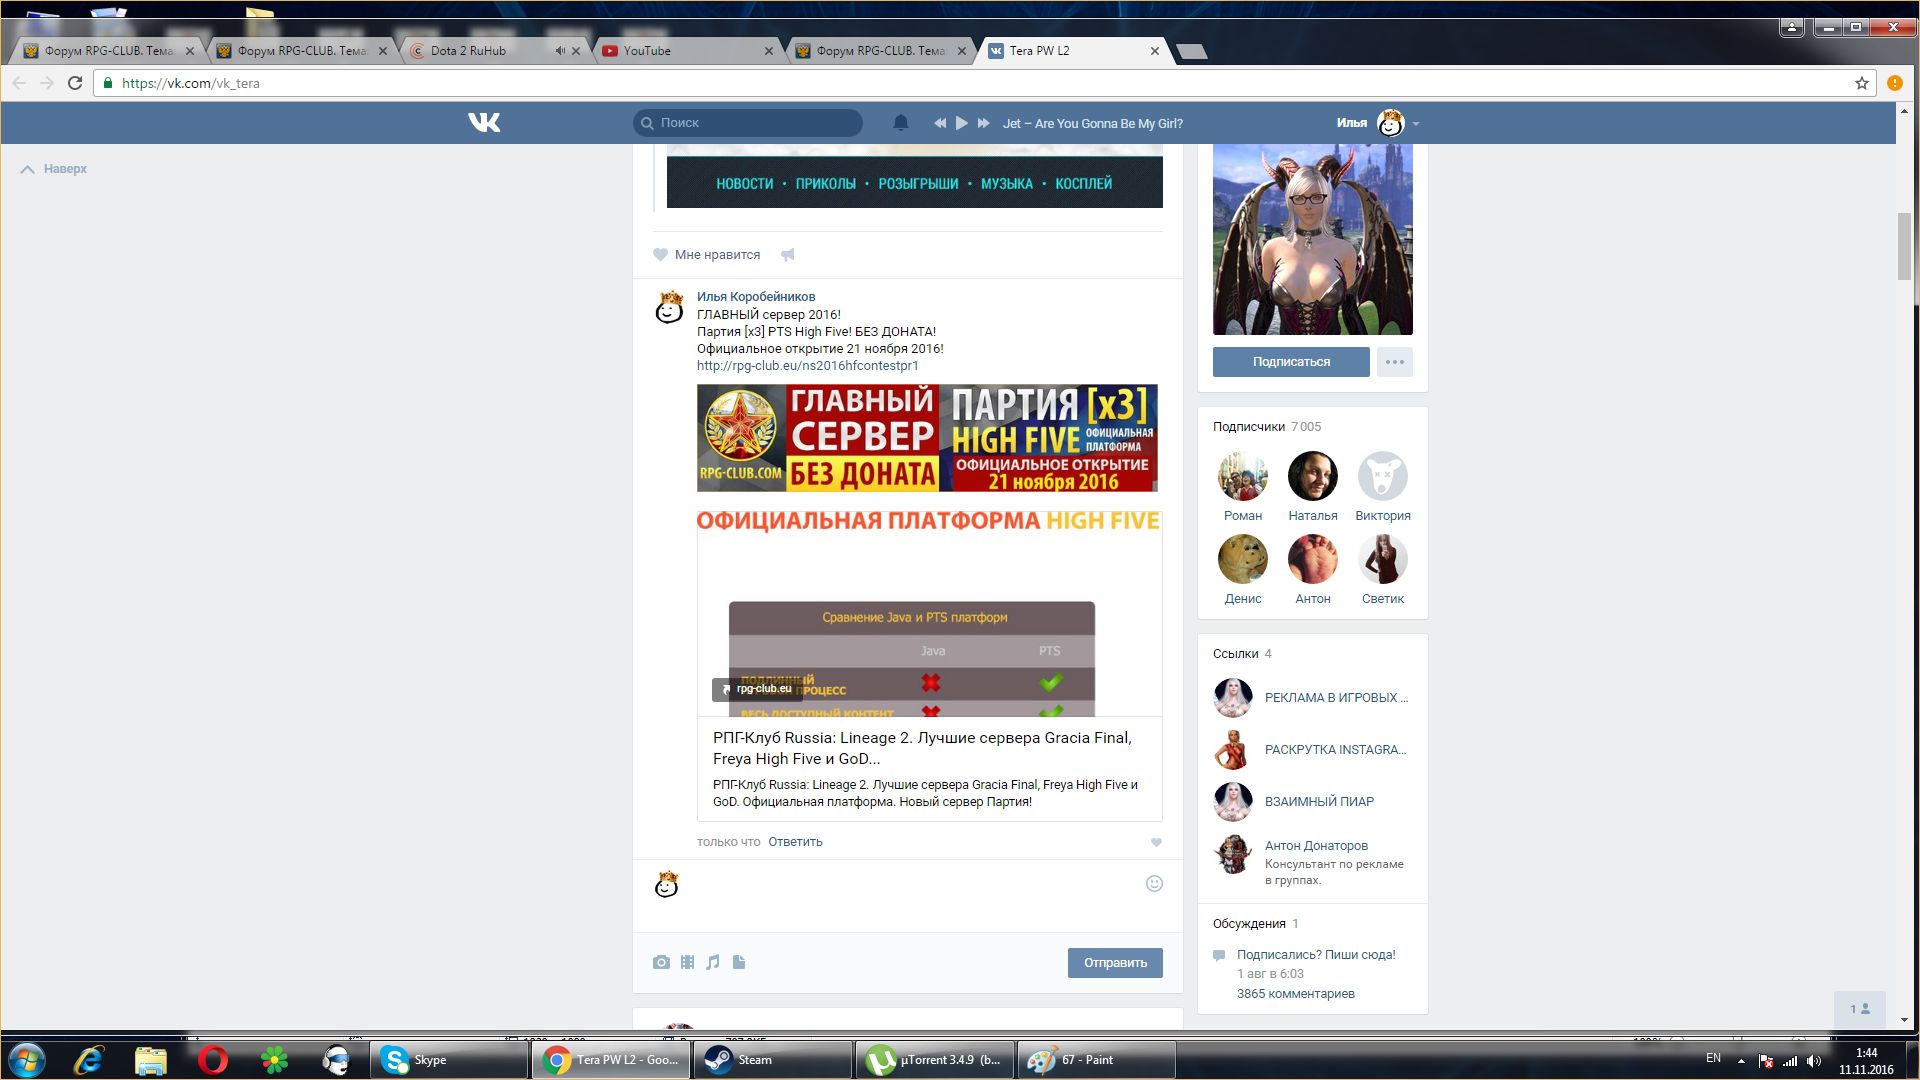
Task: Attach a video with film icon
Action: click(x=687, y=962)
